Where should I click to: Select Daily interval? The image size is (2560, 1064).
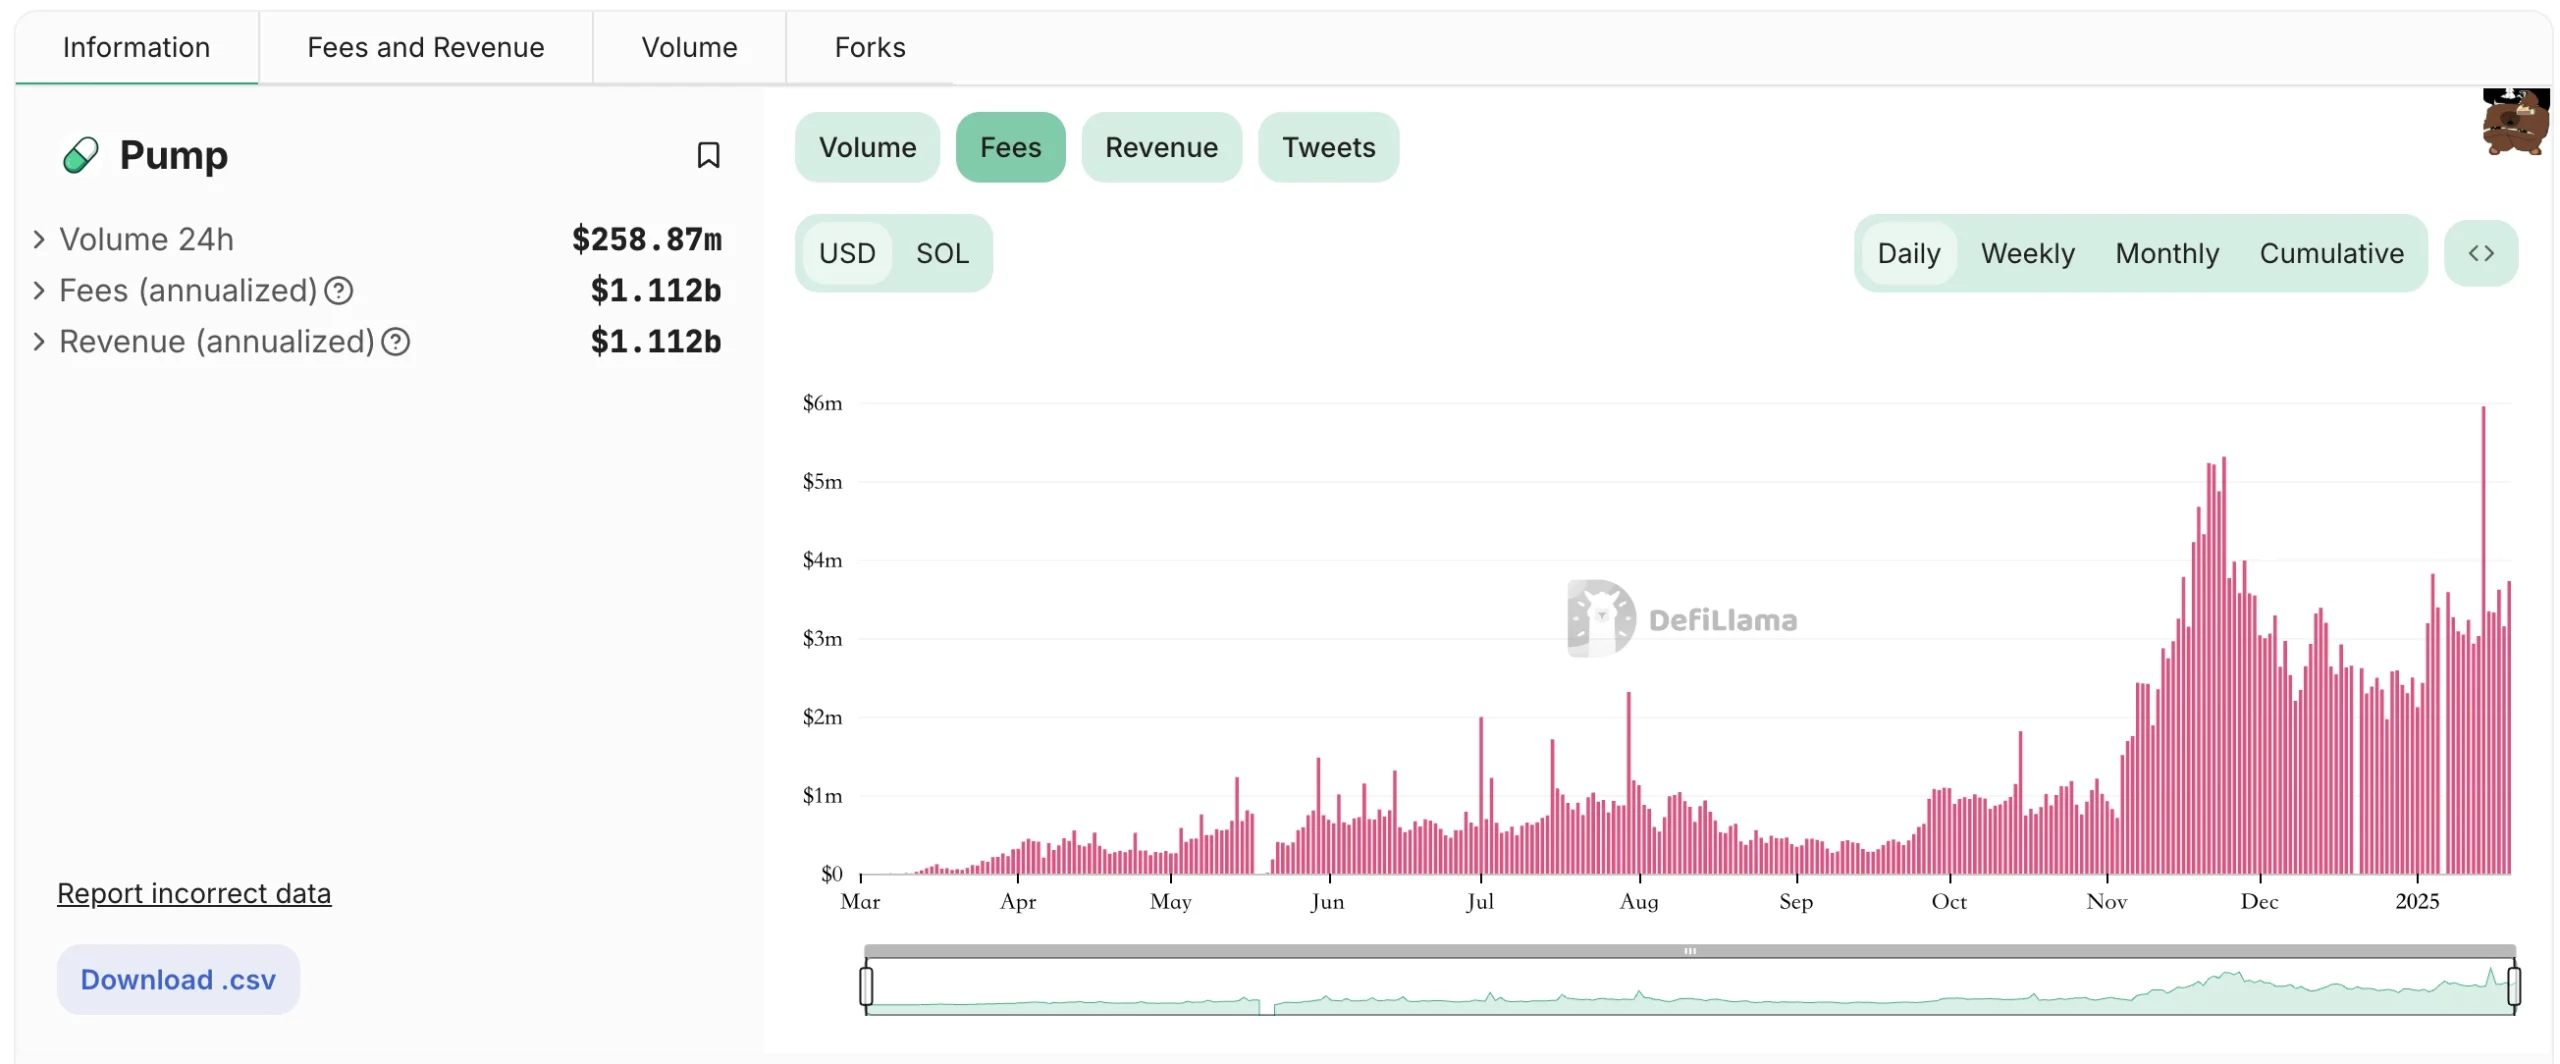pyautogui.click(x=1908, y=253)
